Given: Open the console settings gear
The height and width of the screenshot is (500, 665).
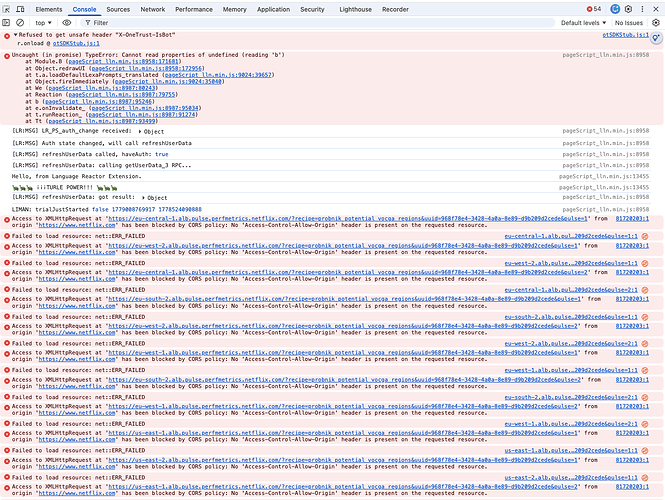Looking at the screenshot, I should [x=656, y=22].
